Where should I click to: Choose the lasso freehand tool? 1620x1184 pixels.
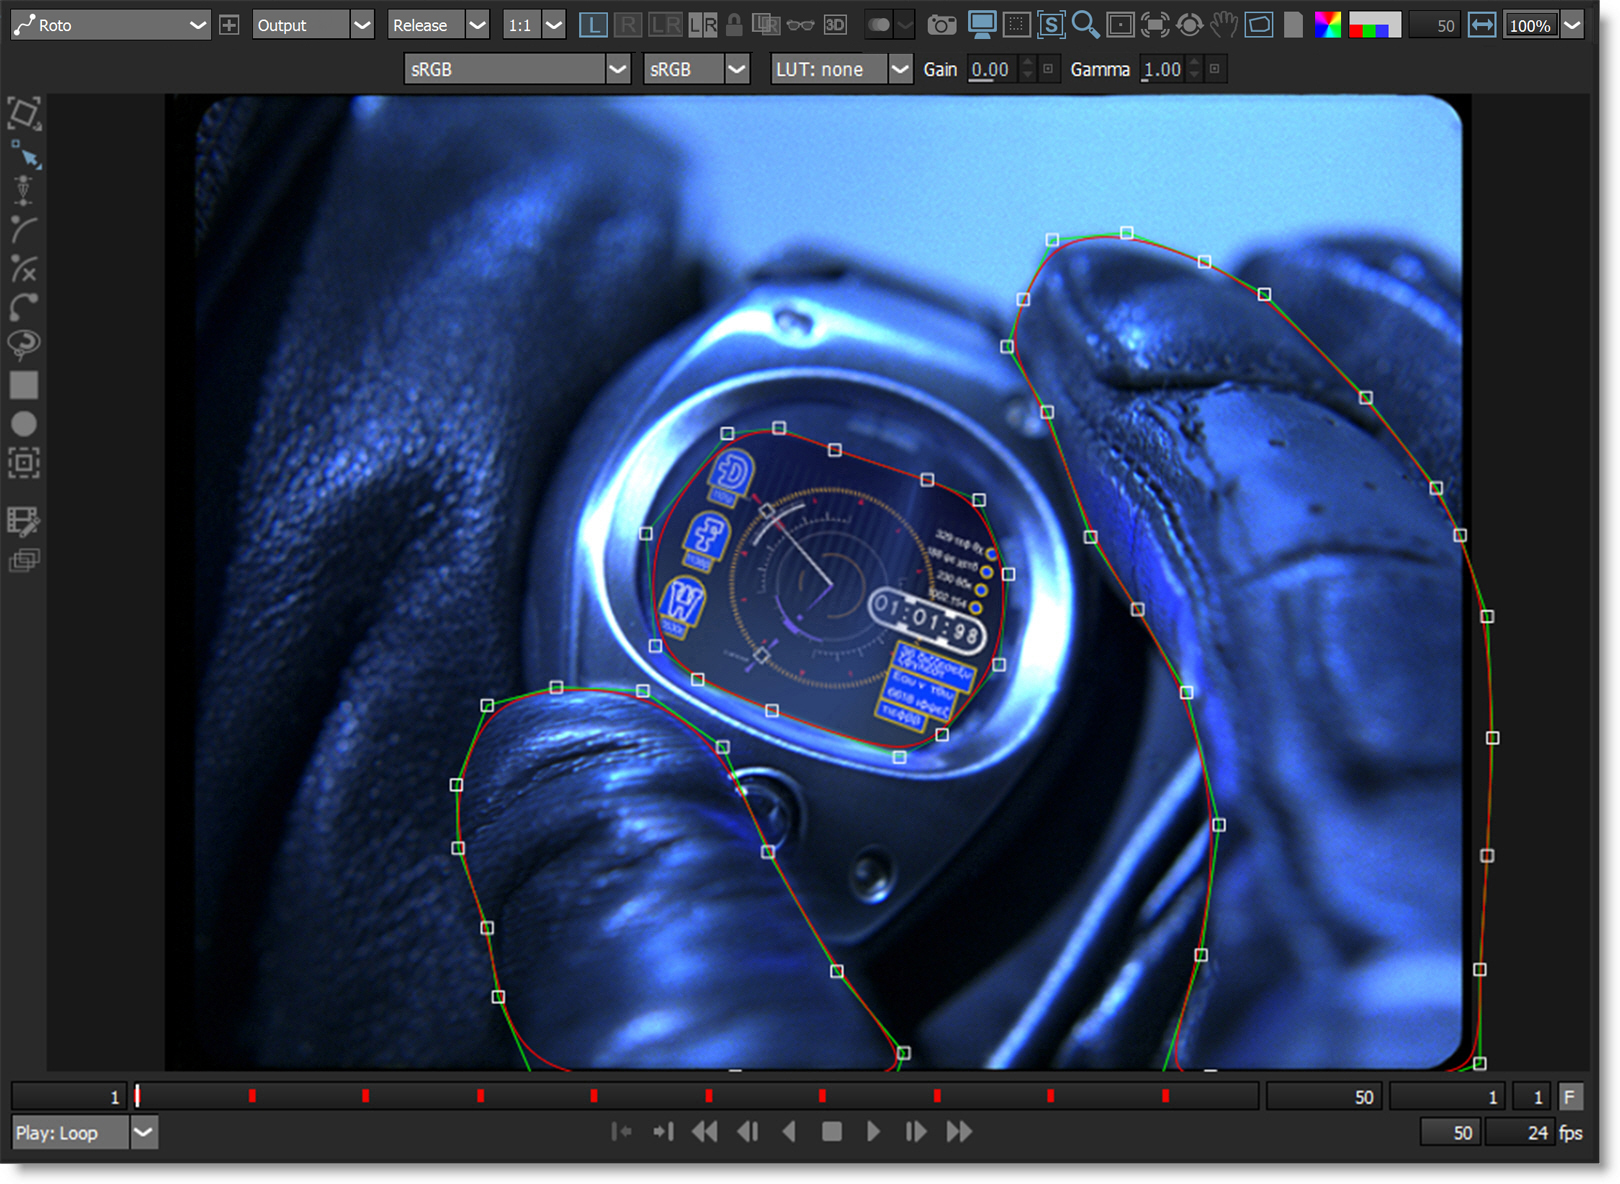24,344
